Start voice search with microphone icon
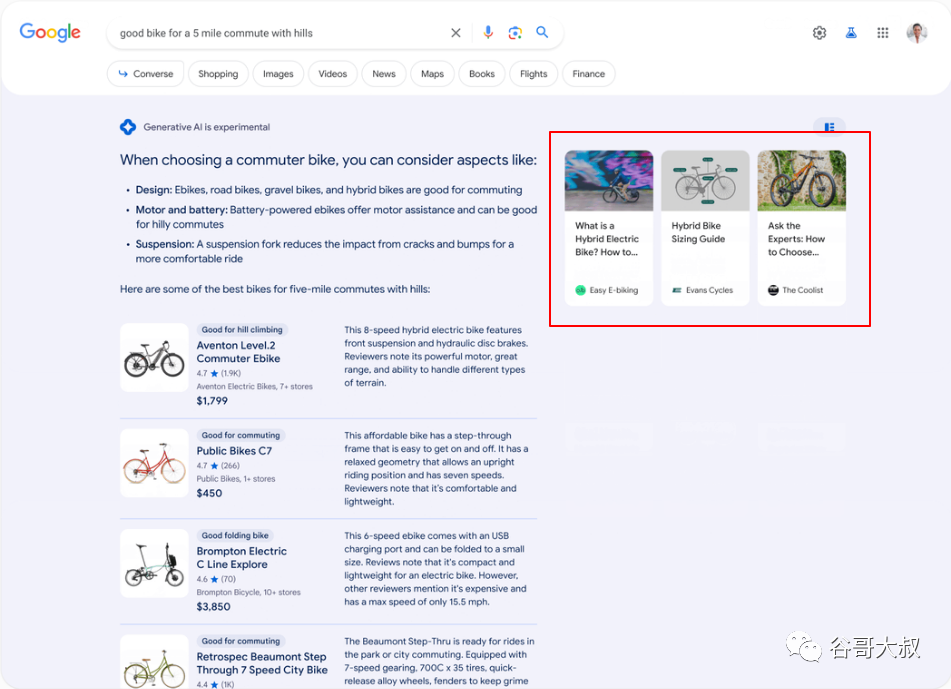951x689 pixels. point(488,33)
